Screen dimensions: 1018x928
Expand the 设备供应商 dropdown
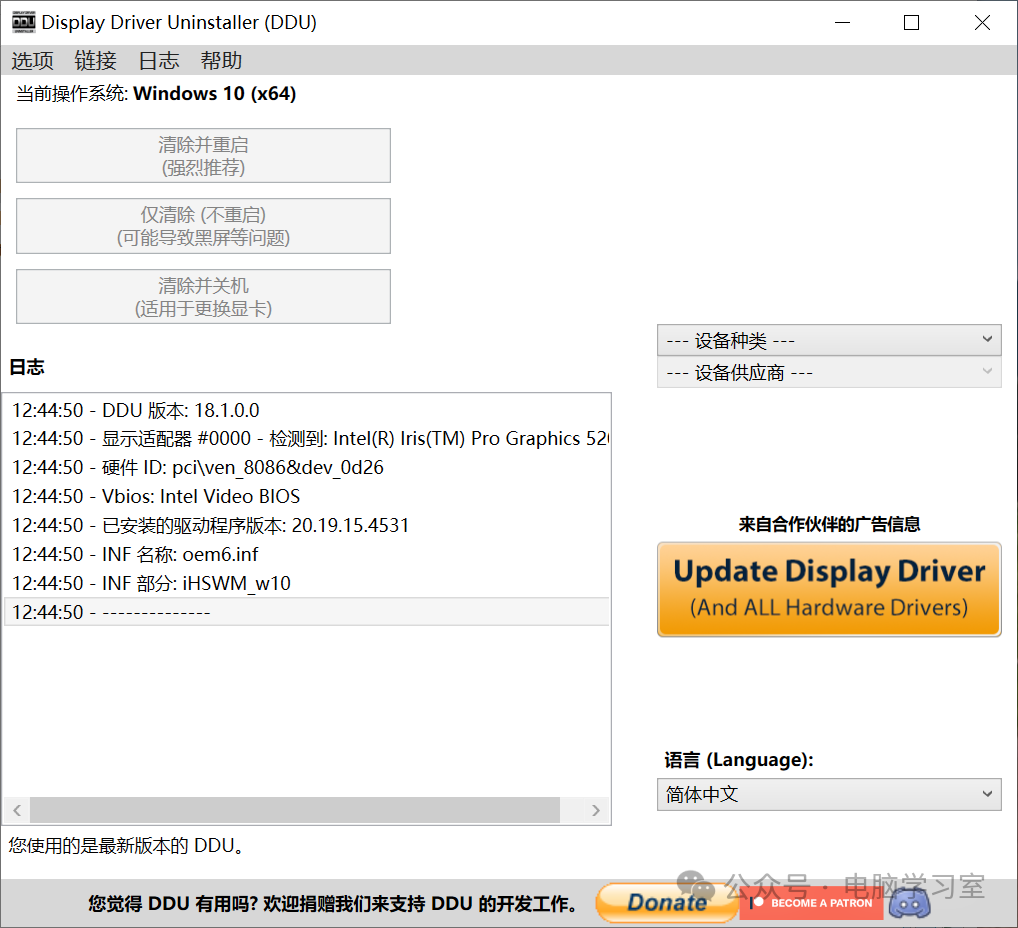(x=829, y=373)
